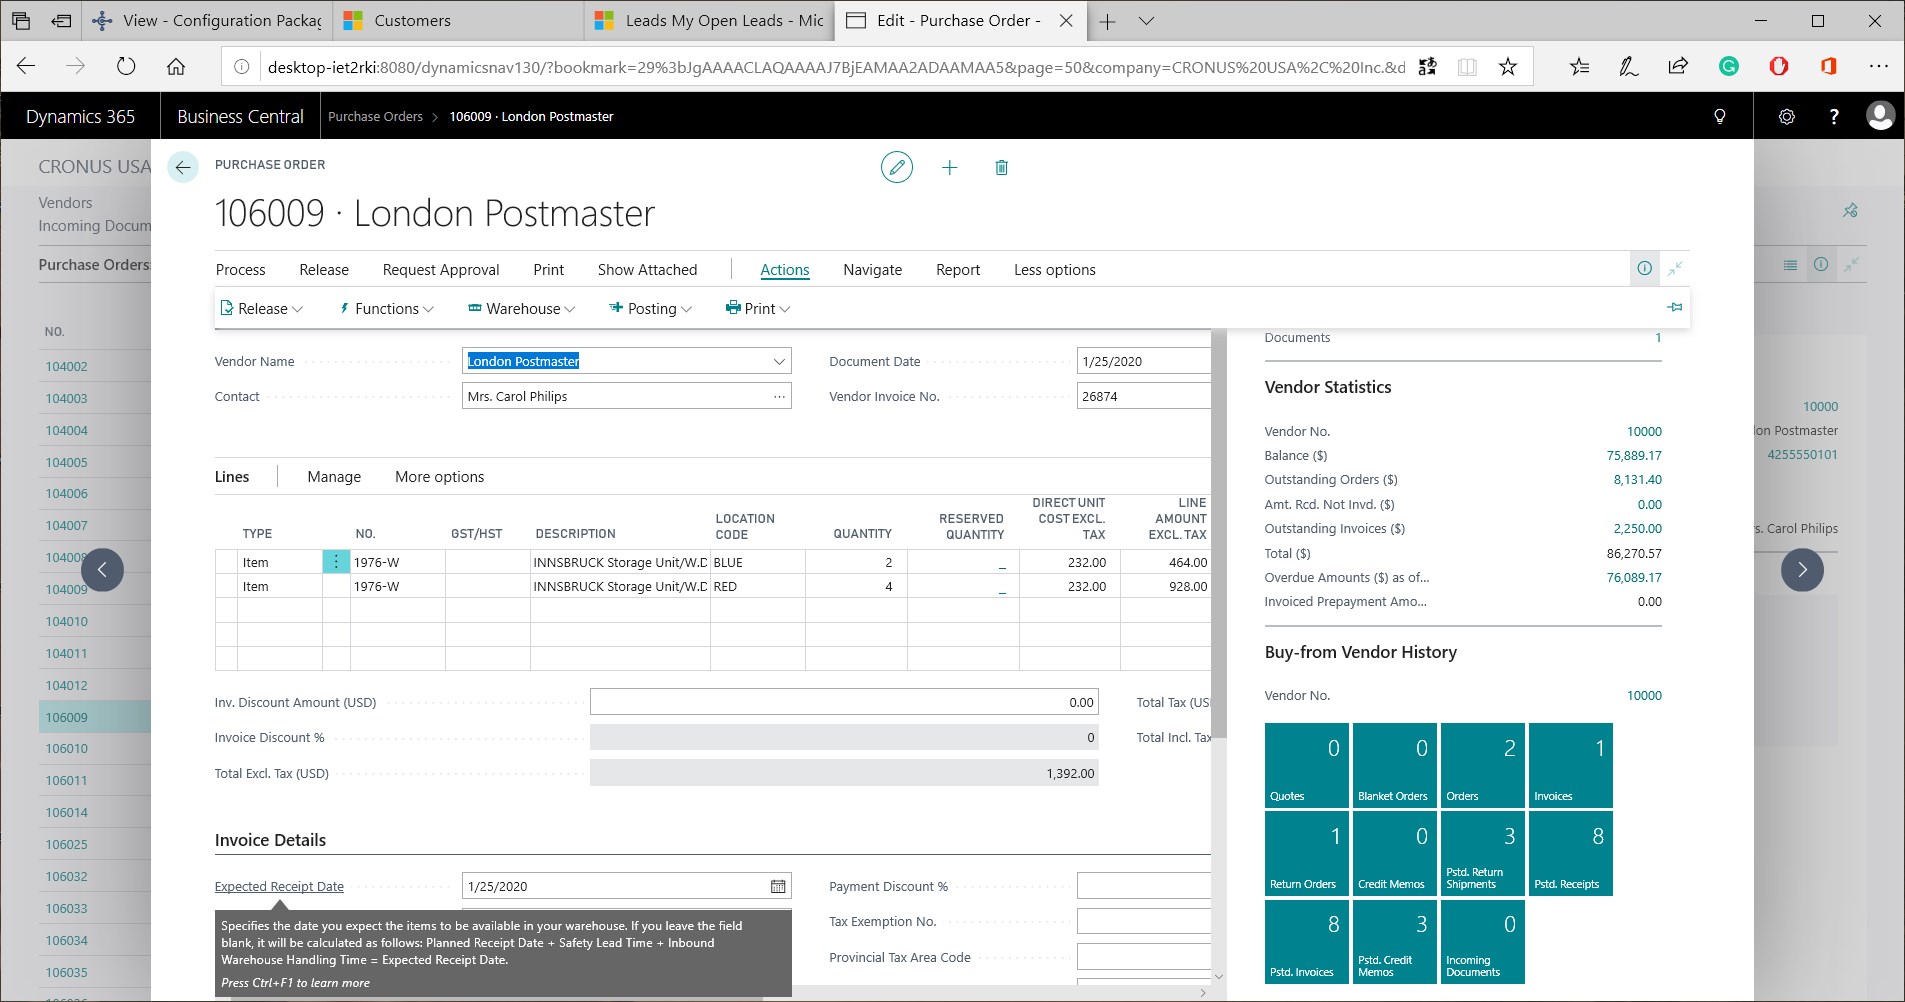Open Vendor Name dropdown arrow
Viewport: 1905px width, 1002px height.
tap(779, 361)
